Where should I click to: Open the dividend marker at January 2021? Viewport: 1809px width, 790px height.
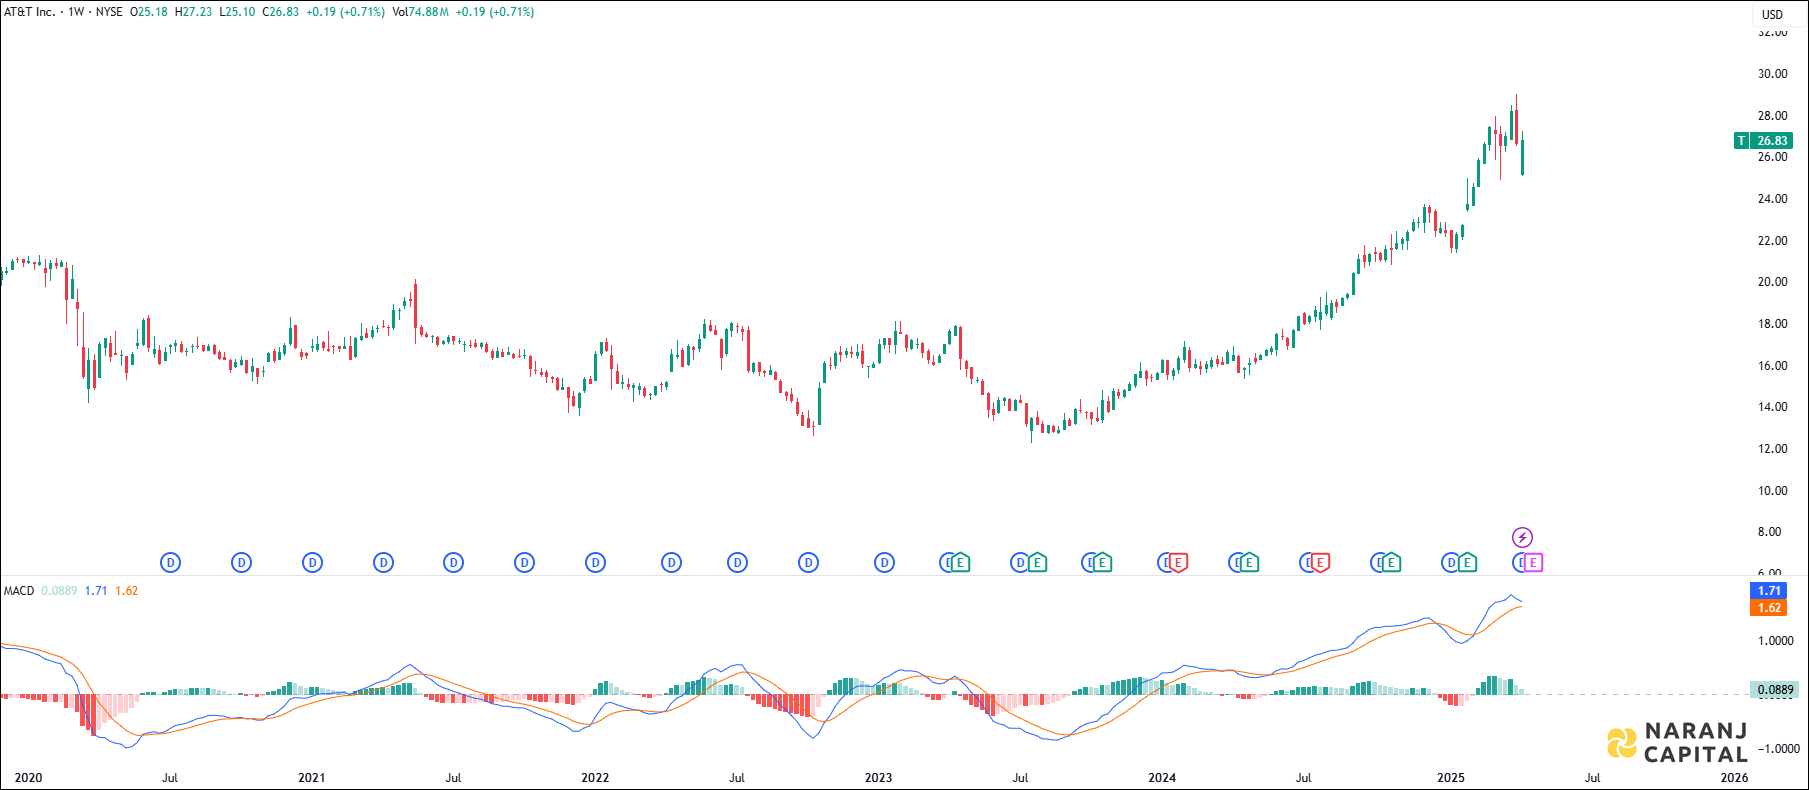click(313, 563)
